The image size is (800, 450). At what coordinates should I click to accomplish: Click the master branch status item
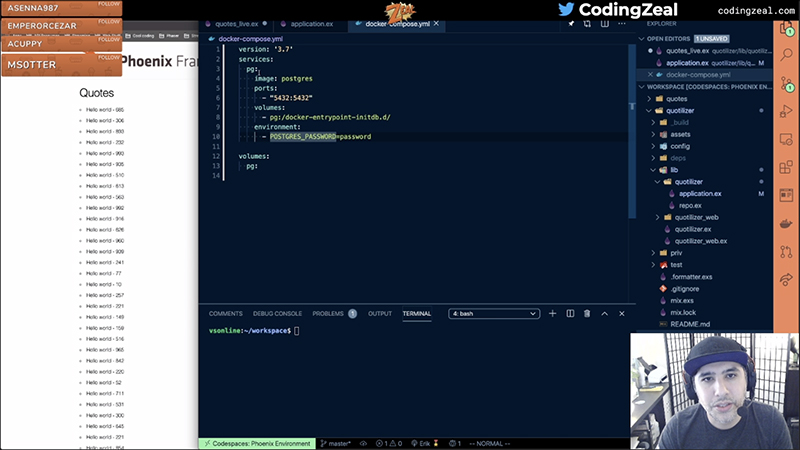[x=335, y=443]
